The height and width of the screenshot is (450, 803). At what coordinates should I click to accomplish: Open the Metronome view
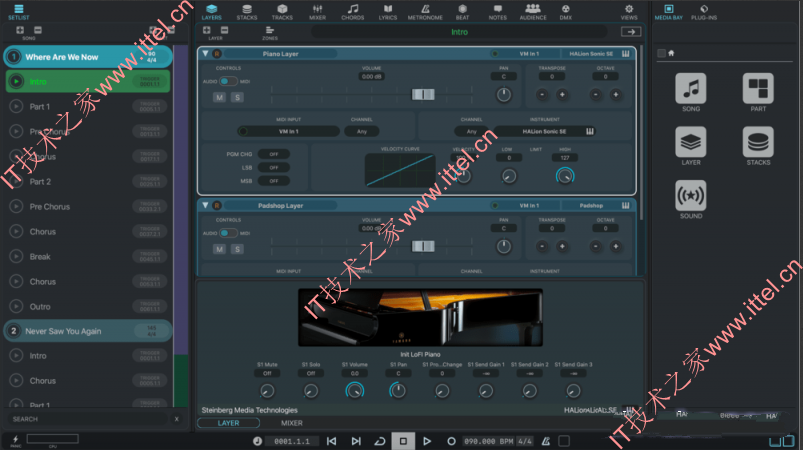pos(425,12)
